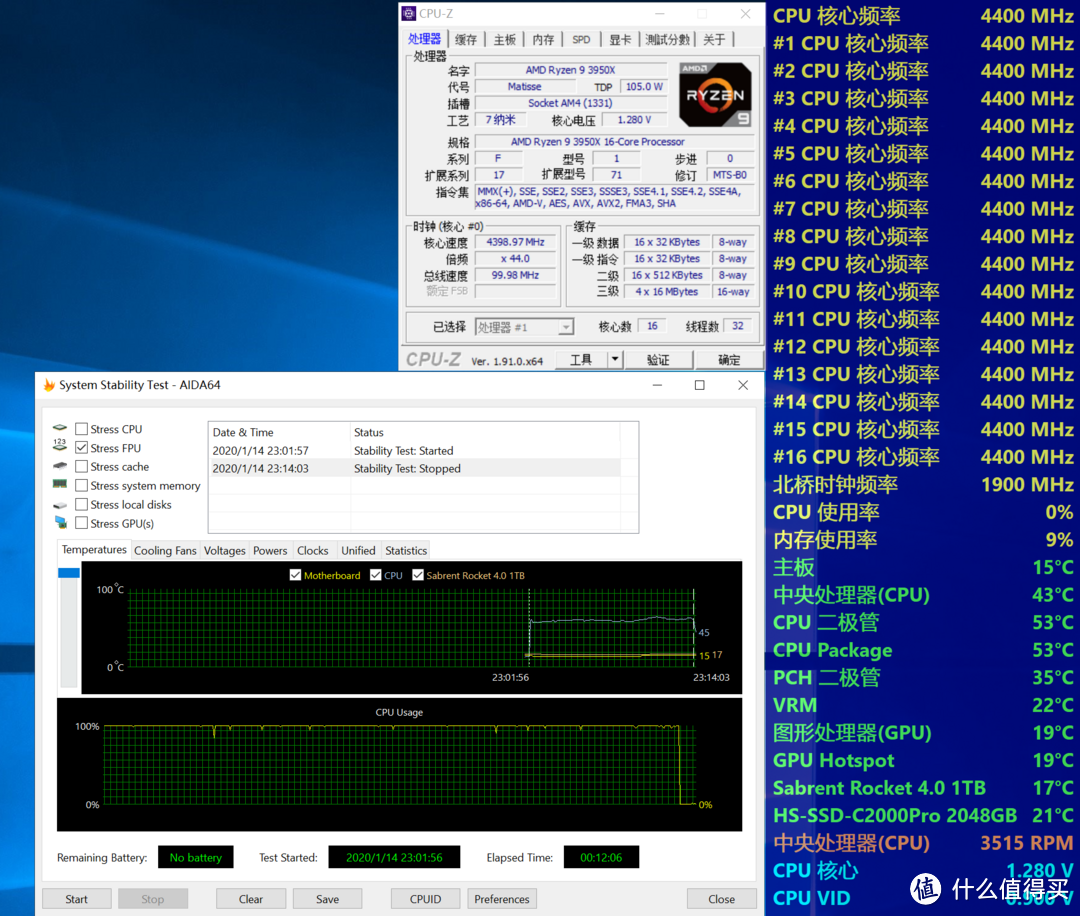
Task: Switch to the 主板 tab in CPU-Z
Action: click(504, 39)
